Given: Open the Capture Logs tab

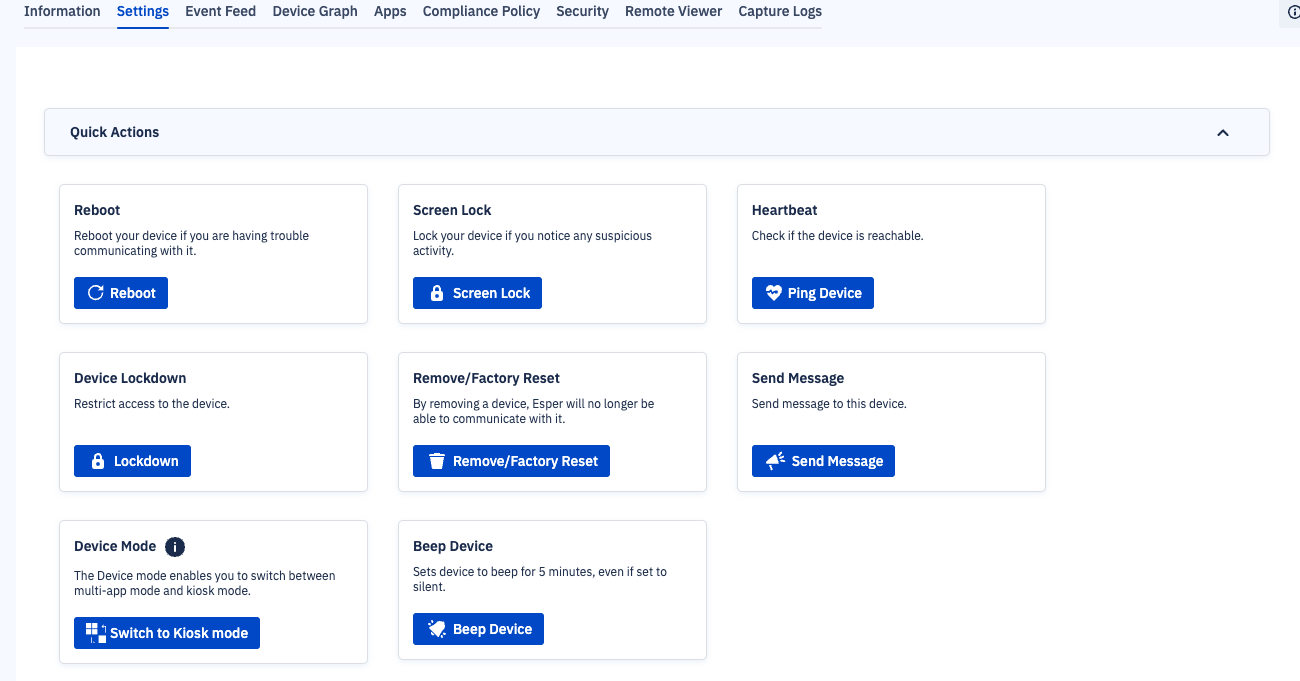Looking at the screenshot, I should point(780,11).
